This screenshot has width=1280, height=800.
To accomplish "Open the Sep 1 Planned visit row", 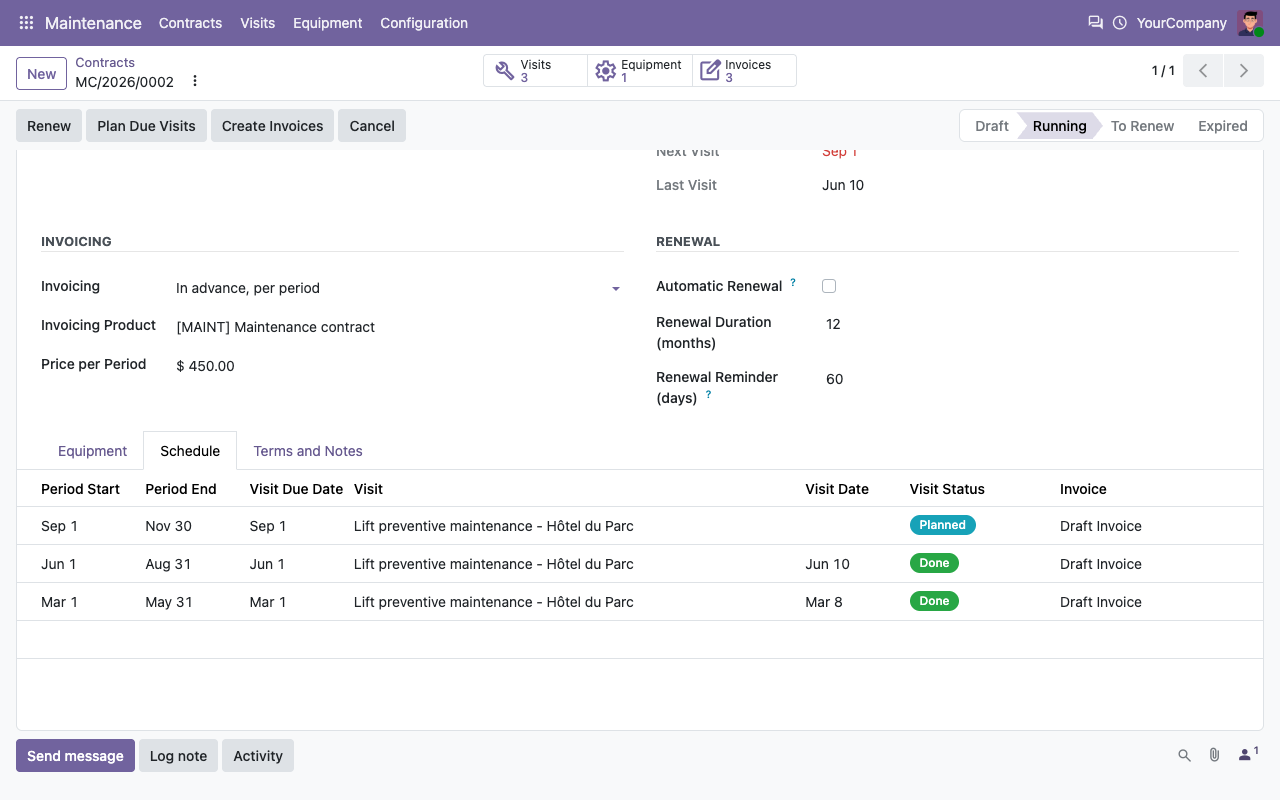I will coord(640,526).
